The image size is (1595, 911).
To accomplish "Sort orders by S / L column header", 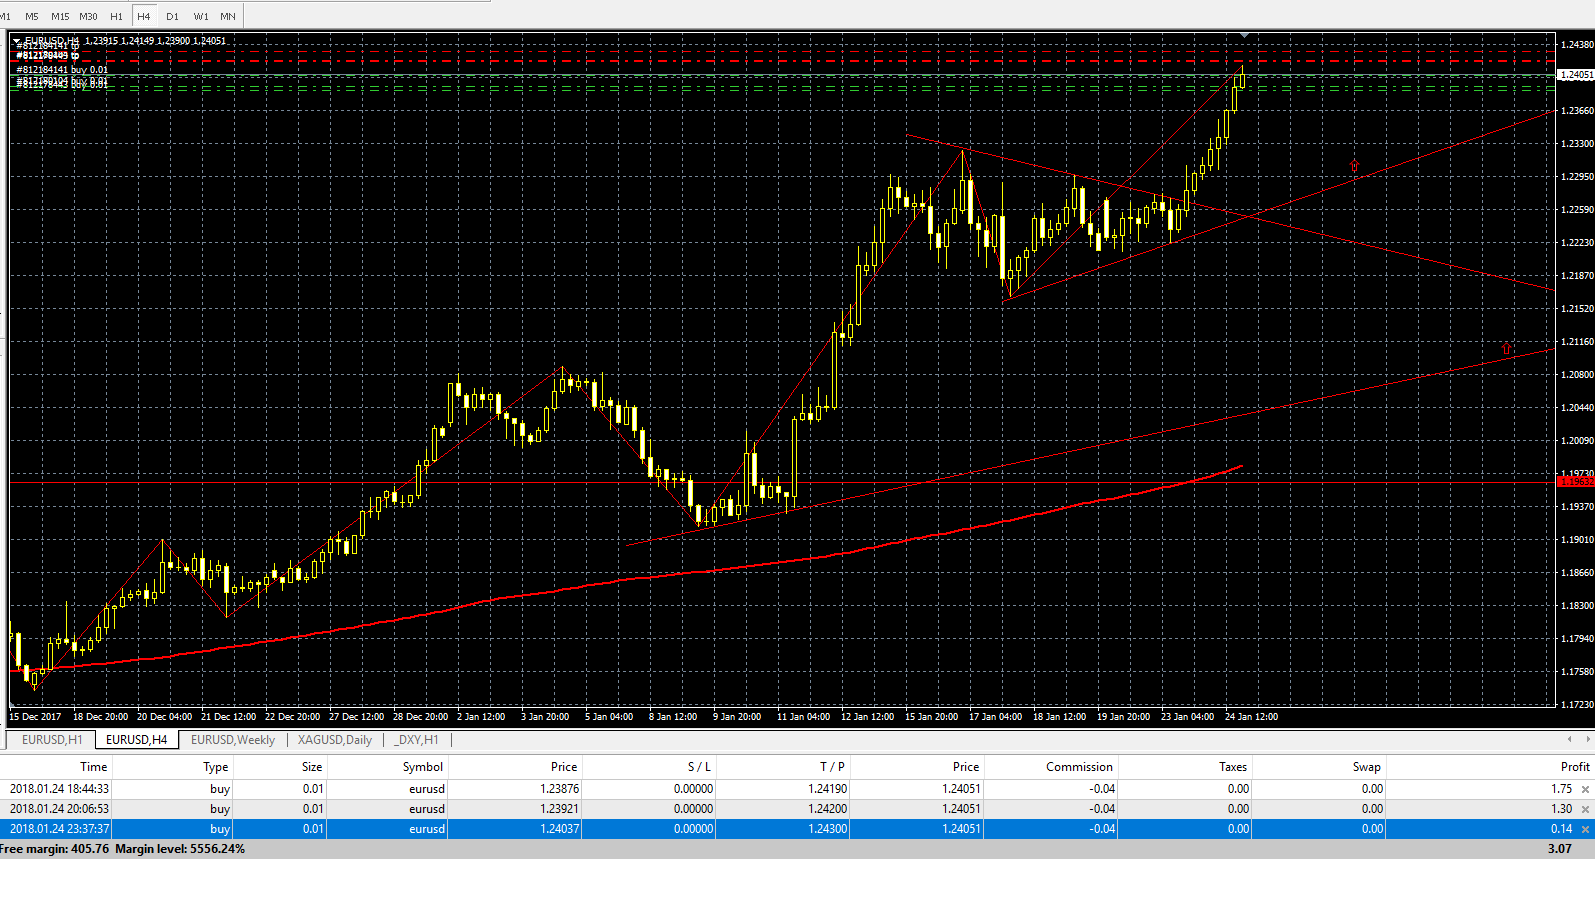I will coord(649,767).
